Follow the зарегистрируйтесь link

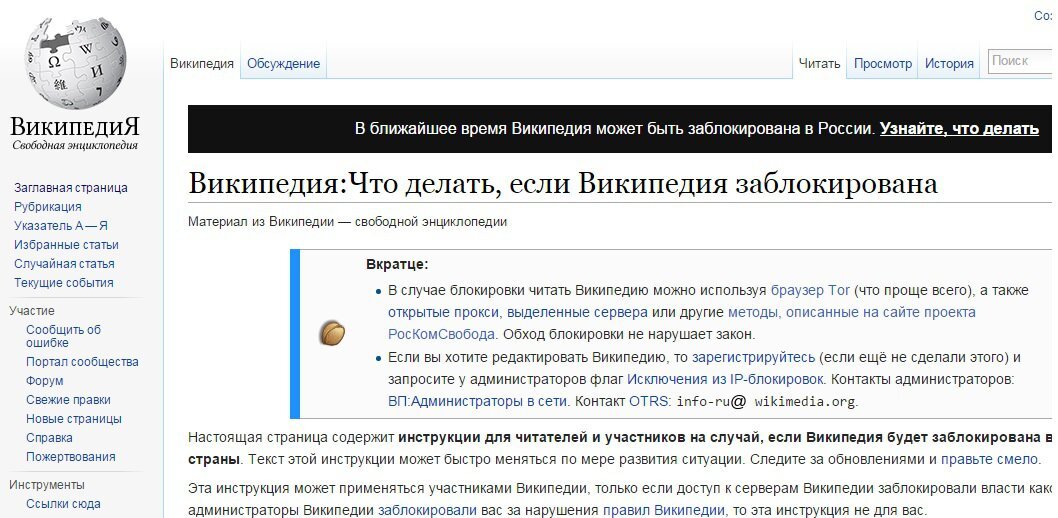[754, 356]
